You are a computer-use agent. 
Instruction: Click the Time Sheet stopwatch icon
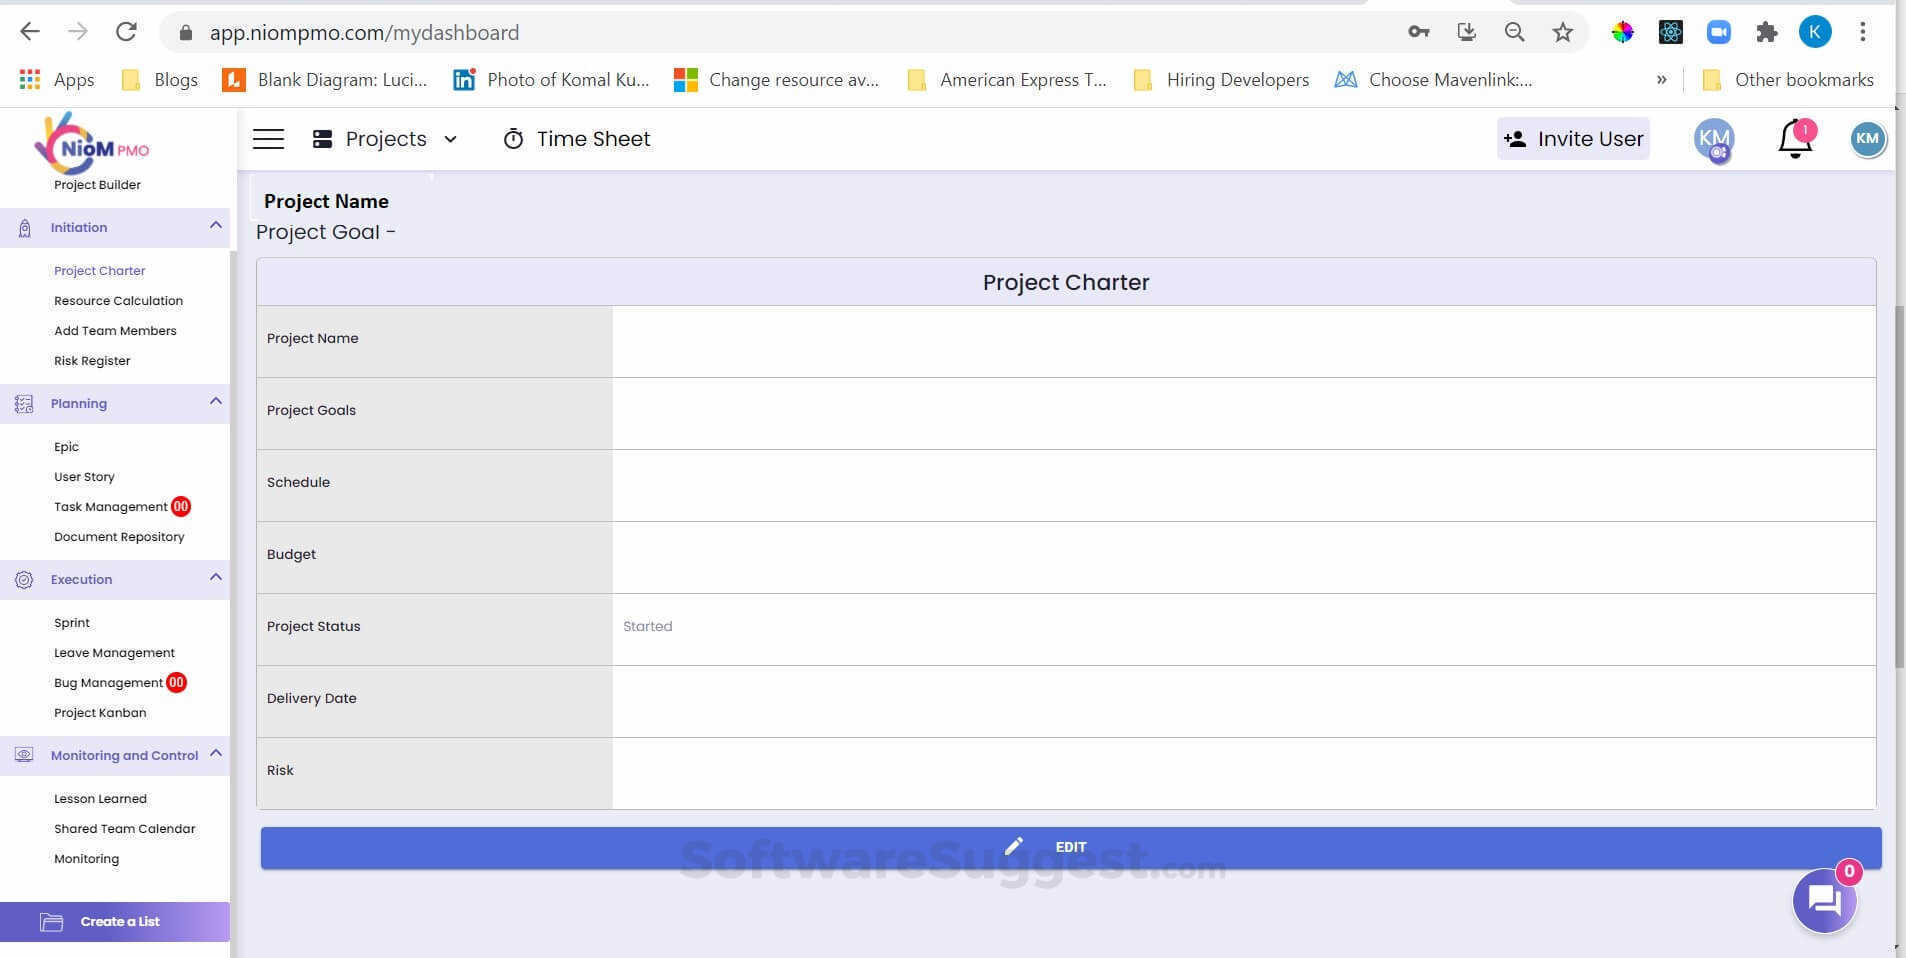click(x=514, y=139)
